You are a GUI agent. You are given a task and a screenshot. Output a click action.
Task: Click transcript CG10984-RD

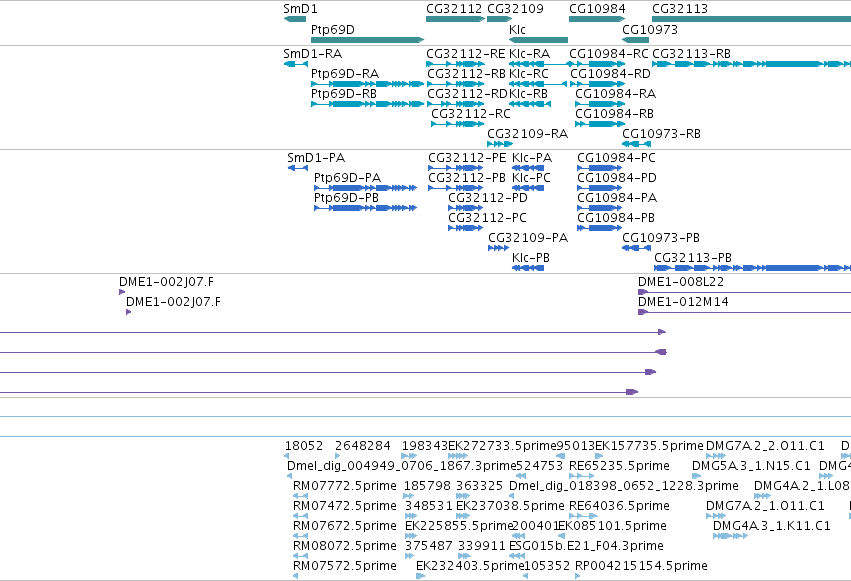pos(598,84)
